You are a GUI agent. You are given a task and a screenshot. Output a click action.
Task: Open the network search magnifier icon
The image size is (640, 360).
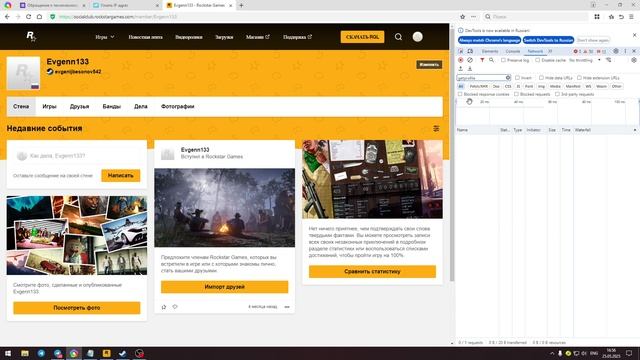pos(491,60)
